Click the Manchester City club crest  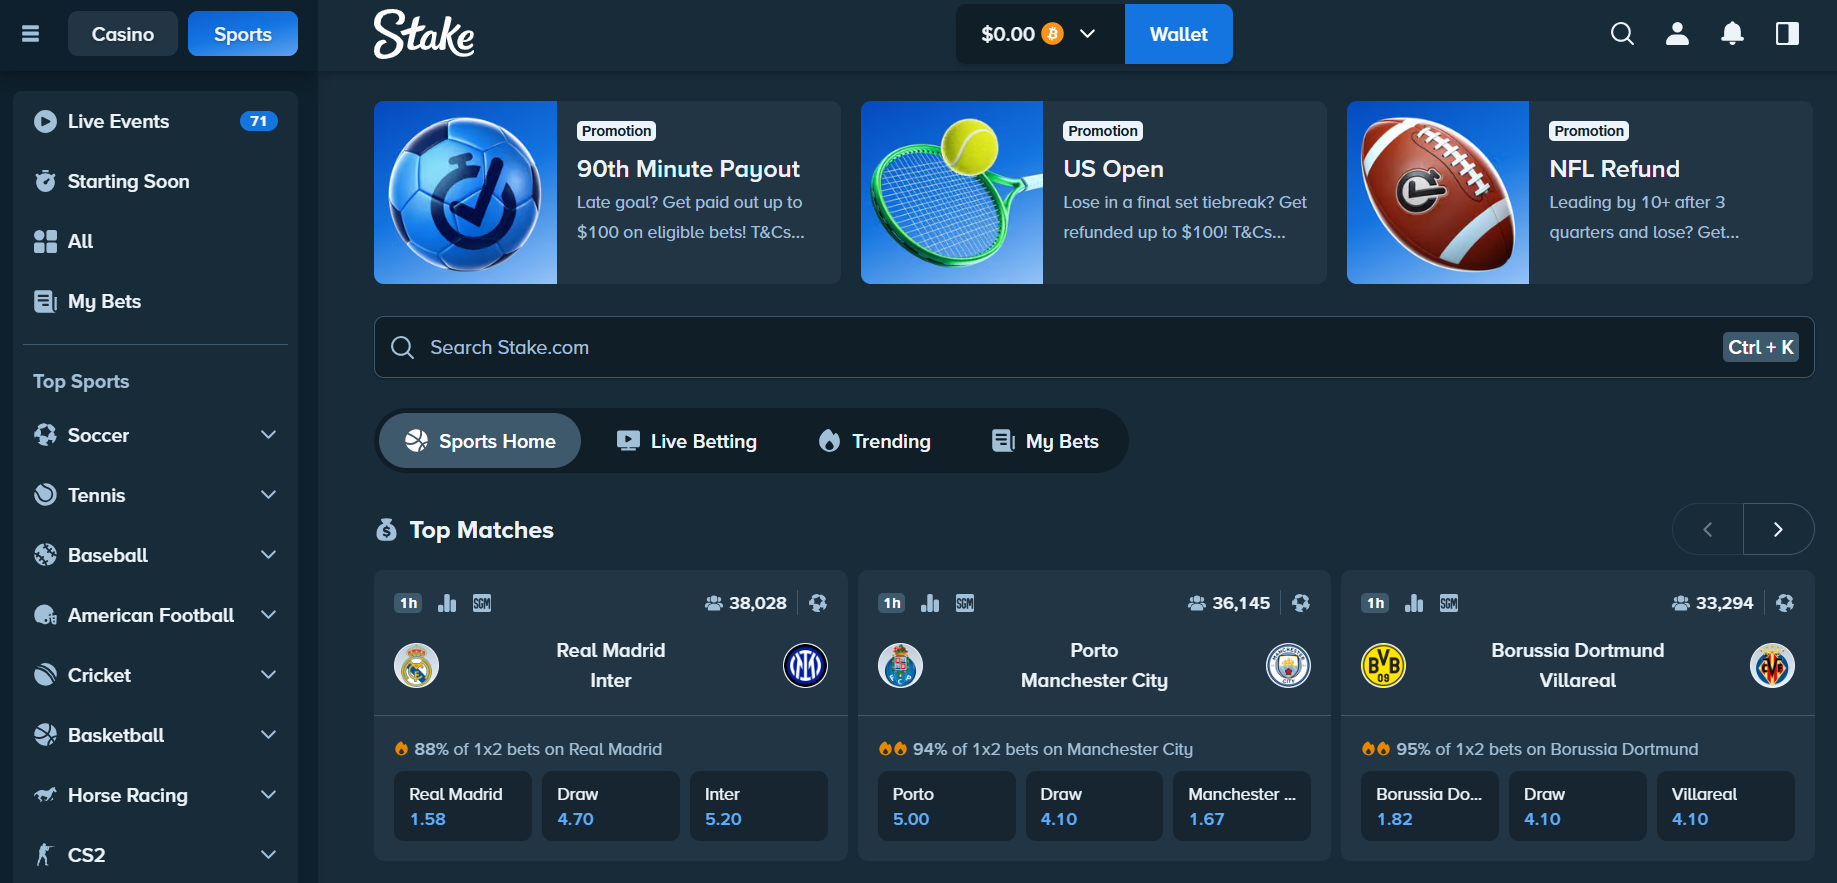coord(1288,666)
